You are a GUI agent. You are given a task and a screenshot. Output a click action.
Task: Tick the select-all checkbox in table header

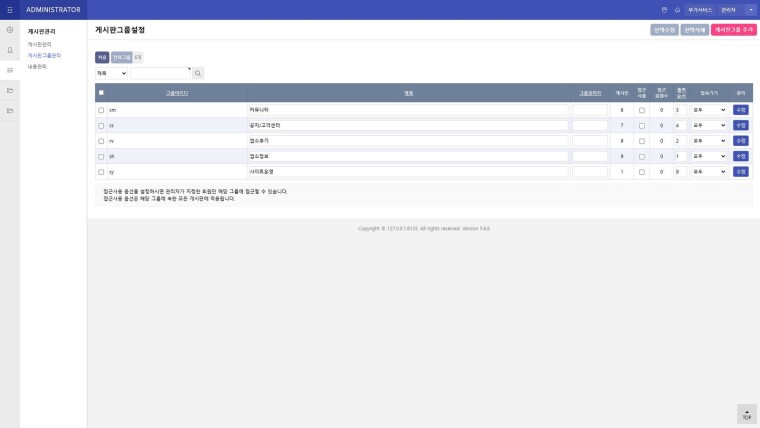pos(101,93)
